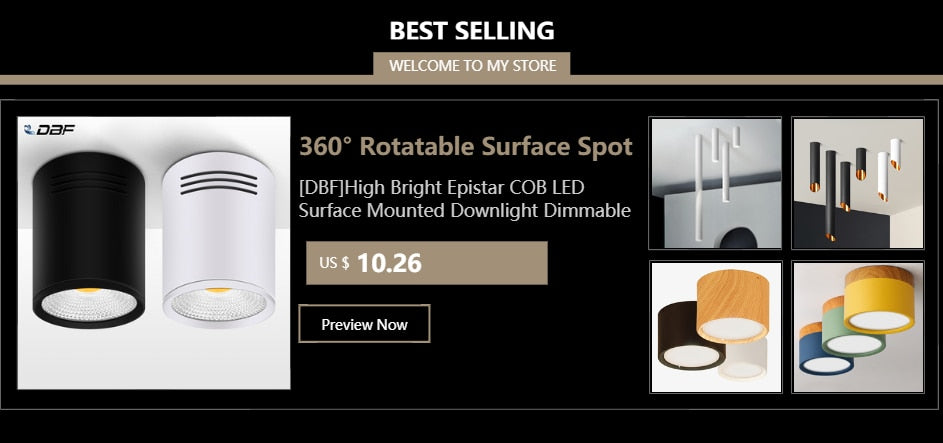Open the white hanging tube lights thumbnail
The image size is (943, 443).
click(715, 183)
